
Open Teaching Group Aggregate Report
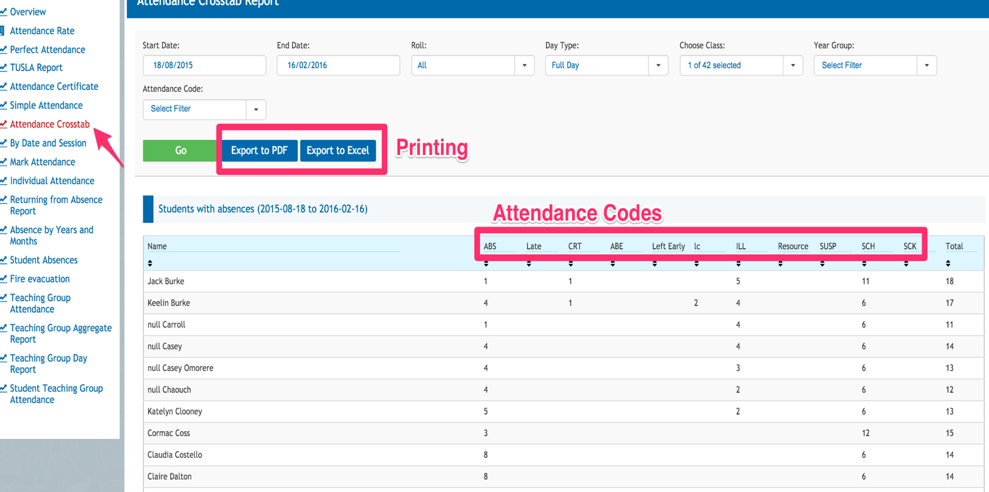click(x=61, y=334)
